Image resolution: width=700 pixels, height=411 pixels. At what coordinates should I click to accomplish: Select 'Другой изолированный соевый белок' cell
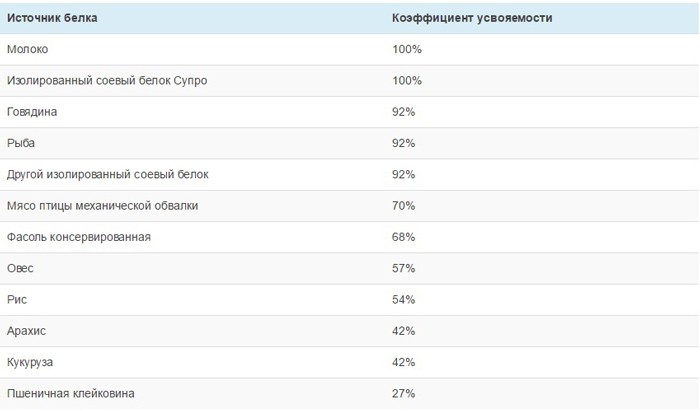[108, 174]
